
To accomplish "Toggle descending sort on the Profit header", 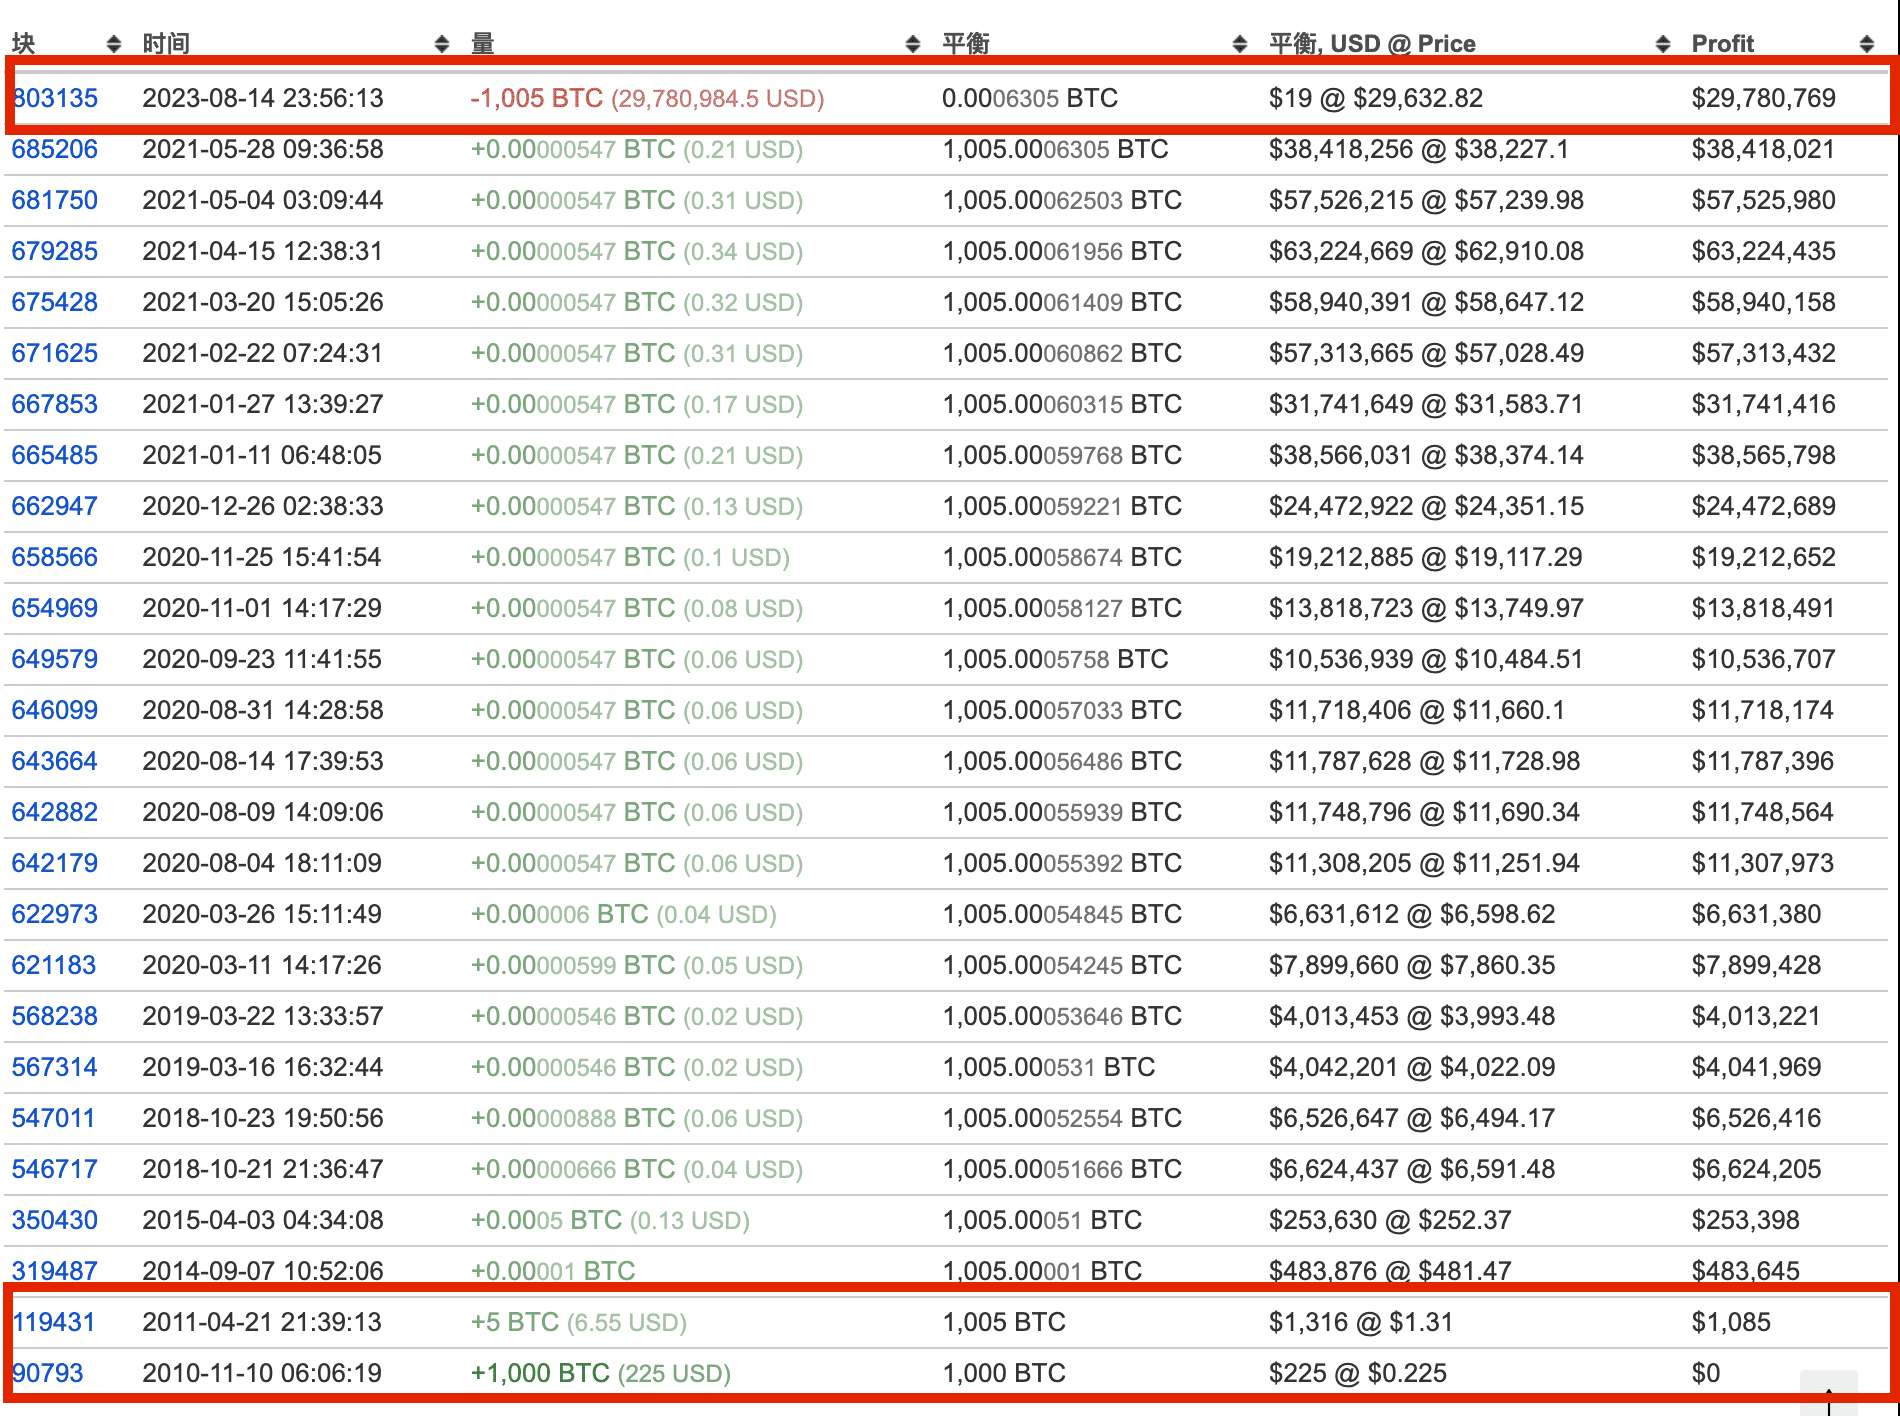I will (1722, 42).
